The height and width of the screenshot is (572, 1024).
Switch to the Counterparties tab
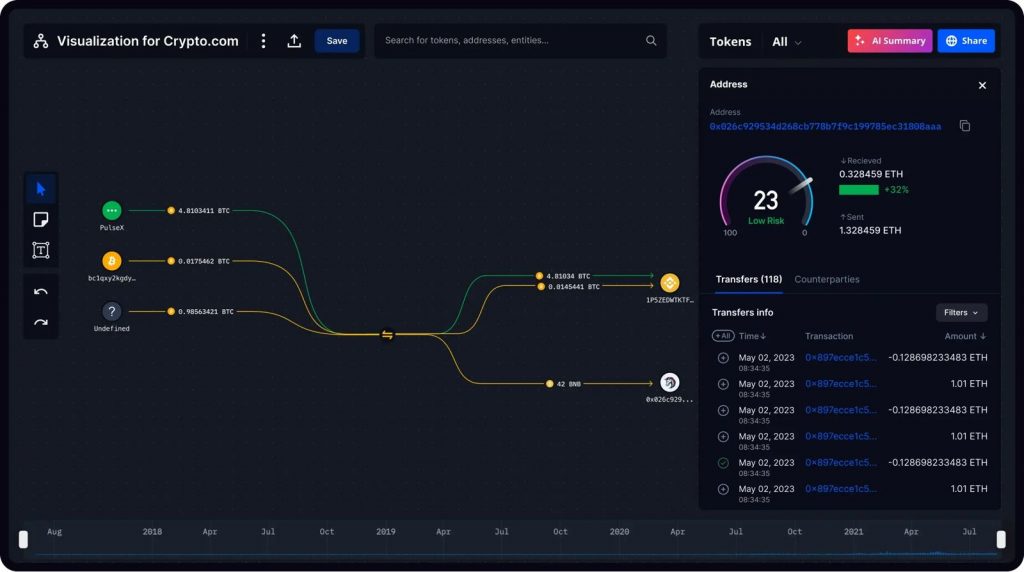tap(826, 279)
